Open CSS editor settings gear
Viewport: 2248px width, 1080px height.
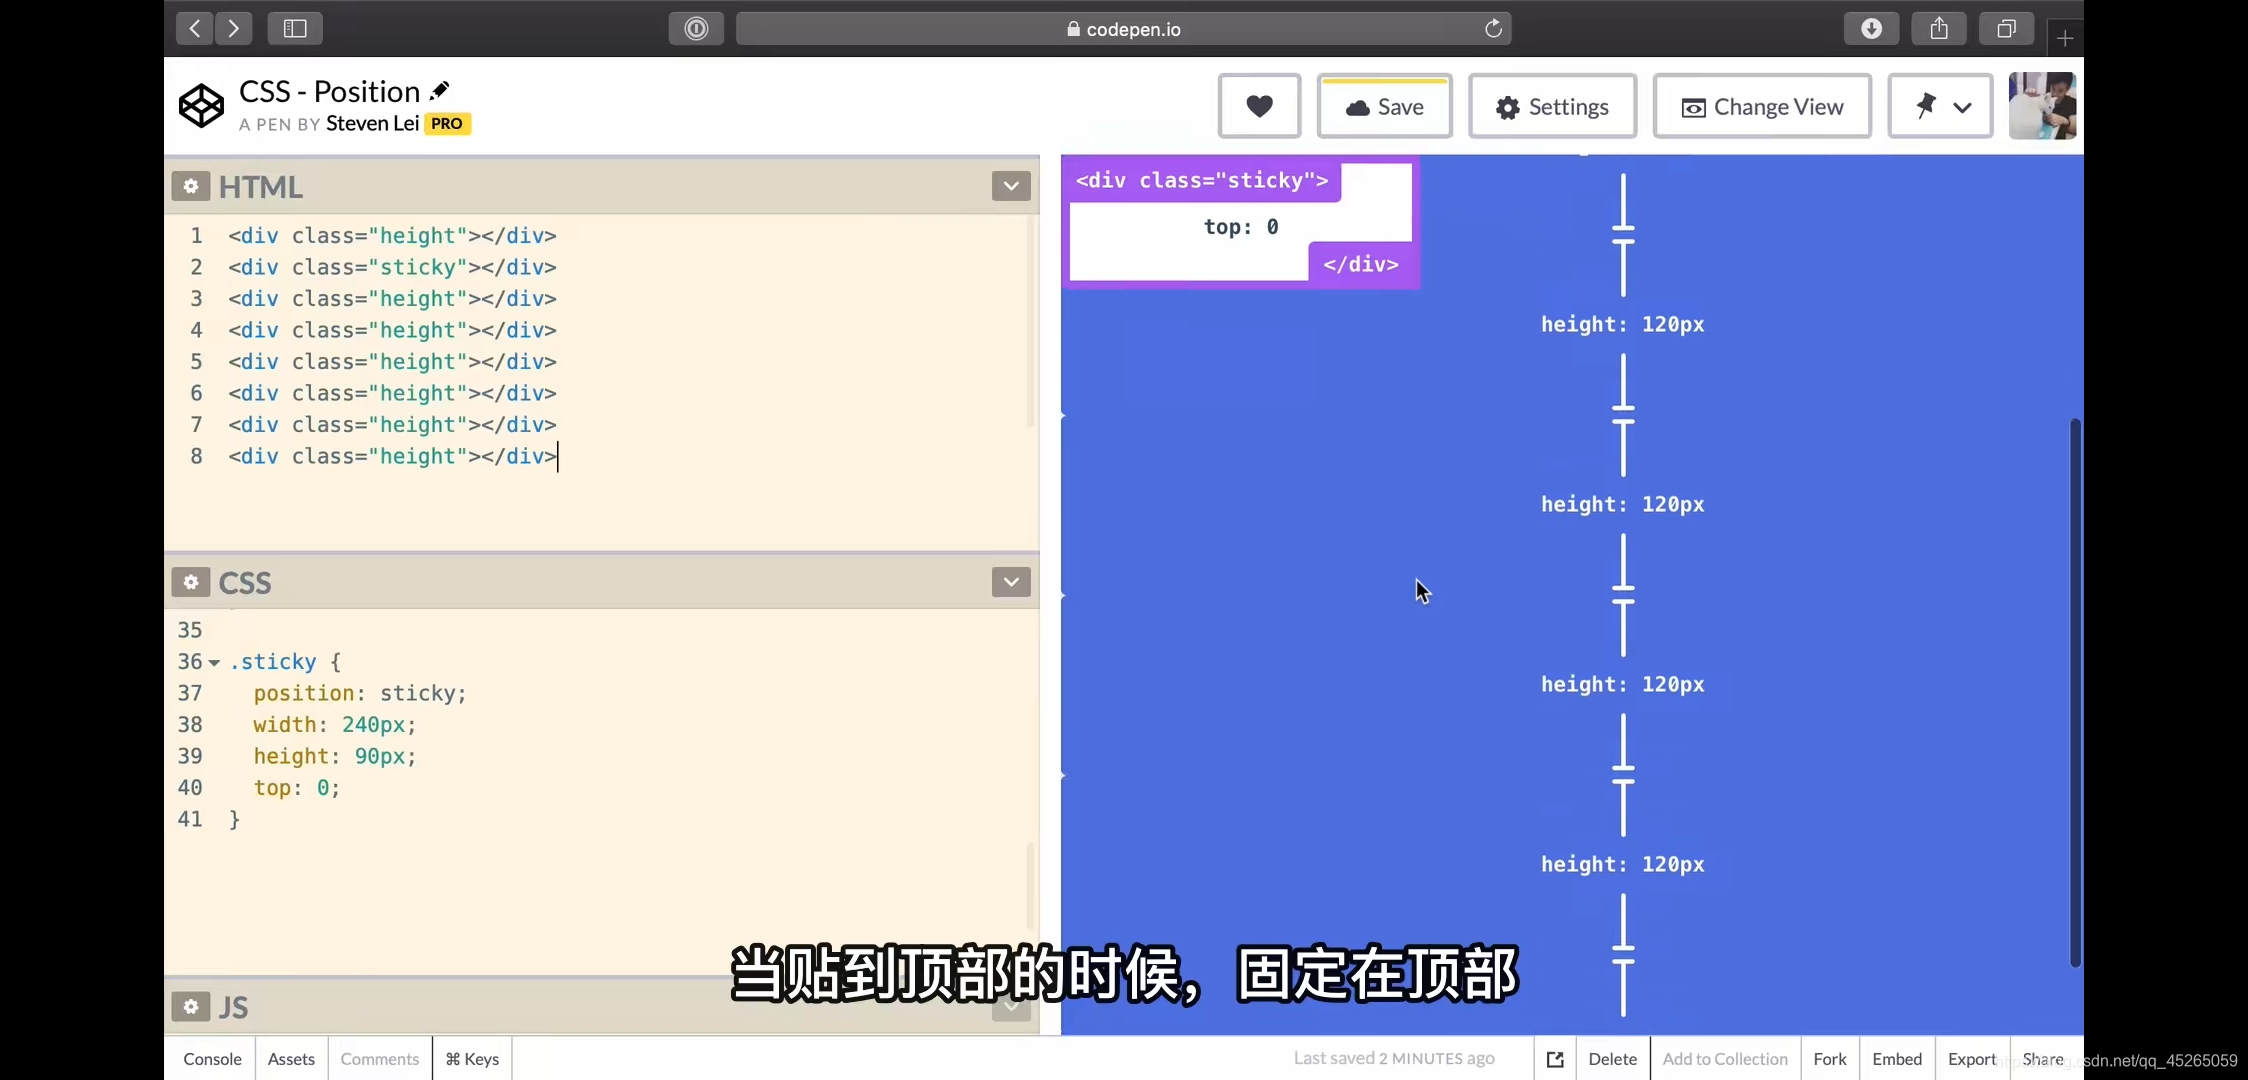(191, 582)
